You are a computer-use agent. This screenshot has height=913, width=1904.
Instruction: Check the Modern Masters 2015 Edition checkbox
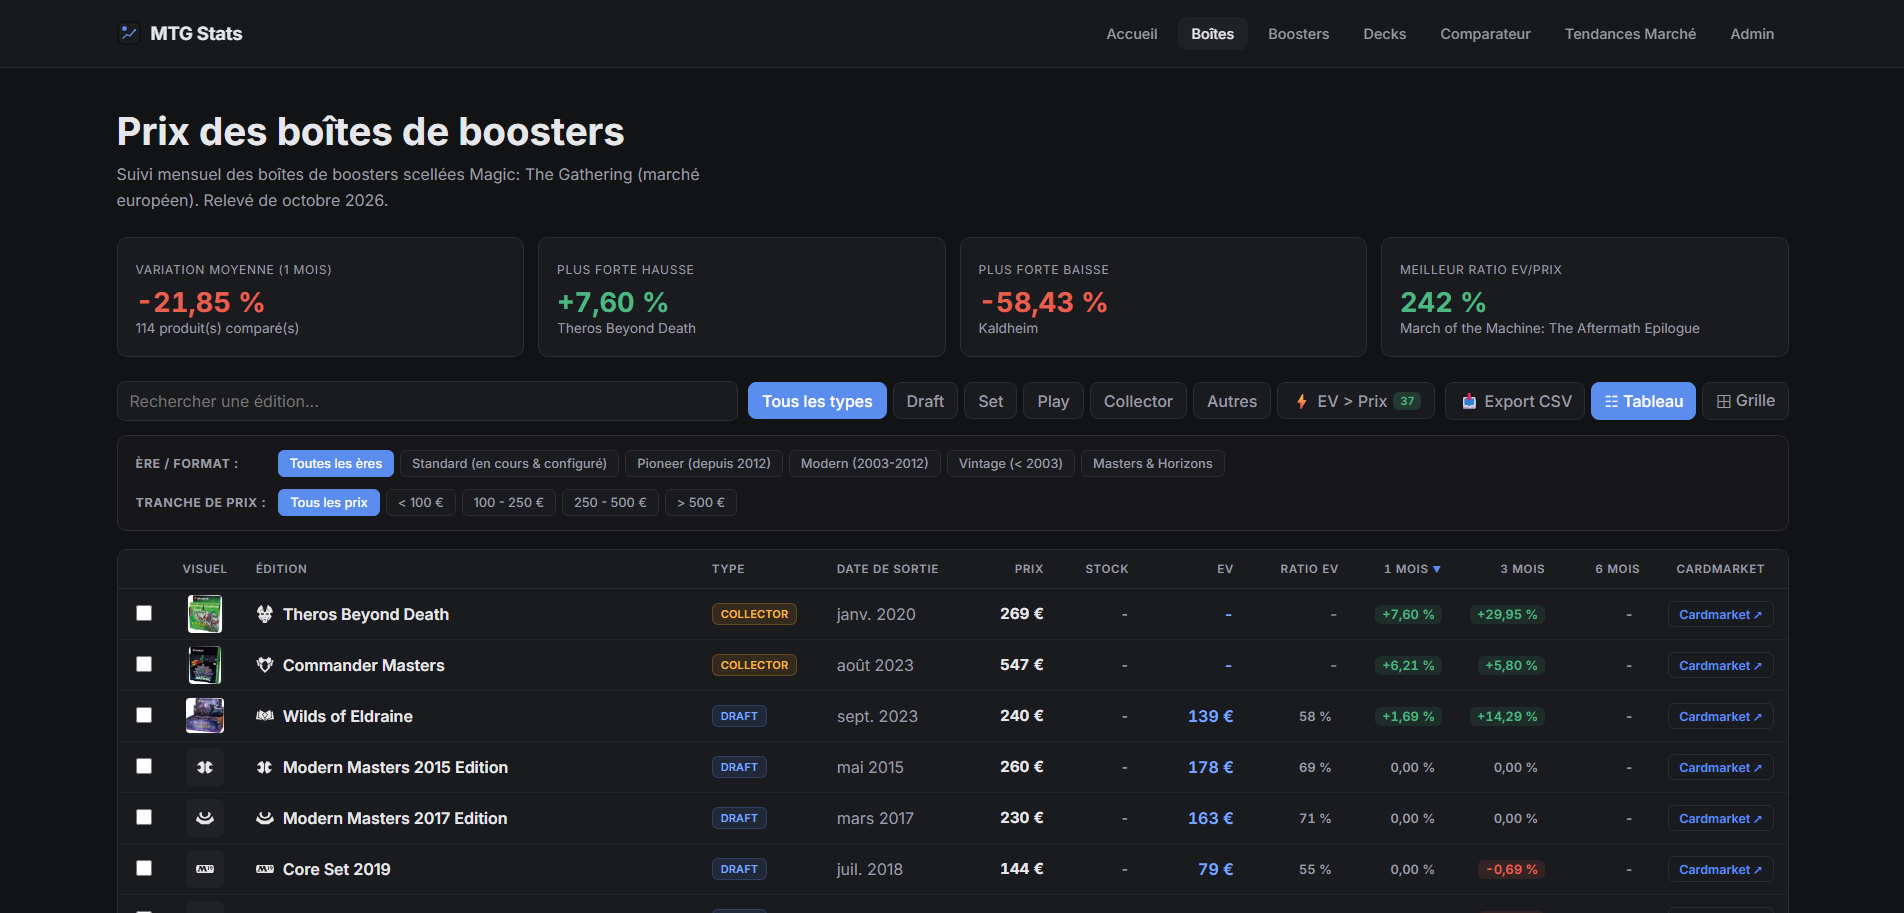coord(144,766)
